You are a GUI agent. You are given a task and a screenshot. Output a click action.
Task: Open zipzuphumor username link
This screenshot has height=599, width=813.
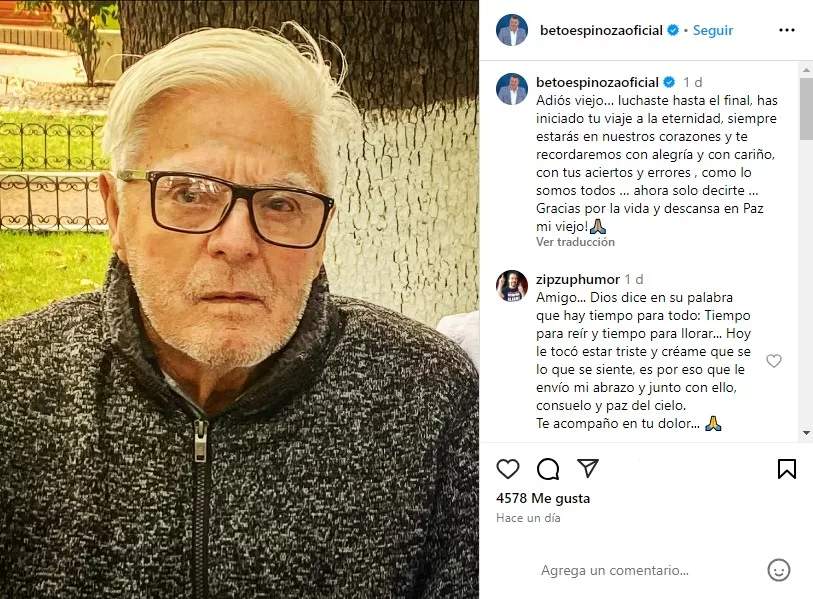point(578,279)
